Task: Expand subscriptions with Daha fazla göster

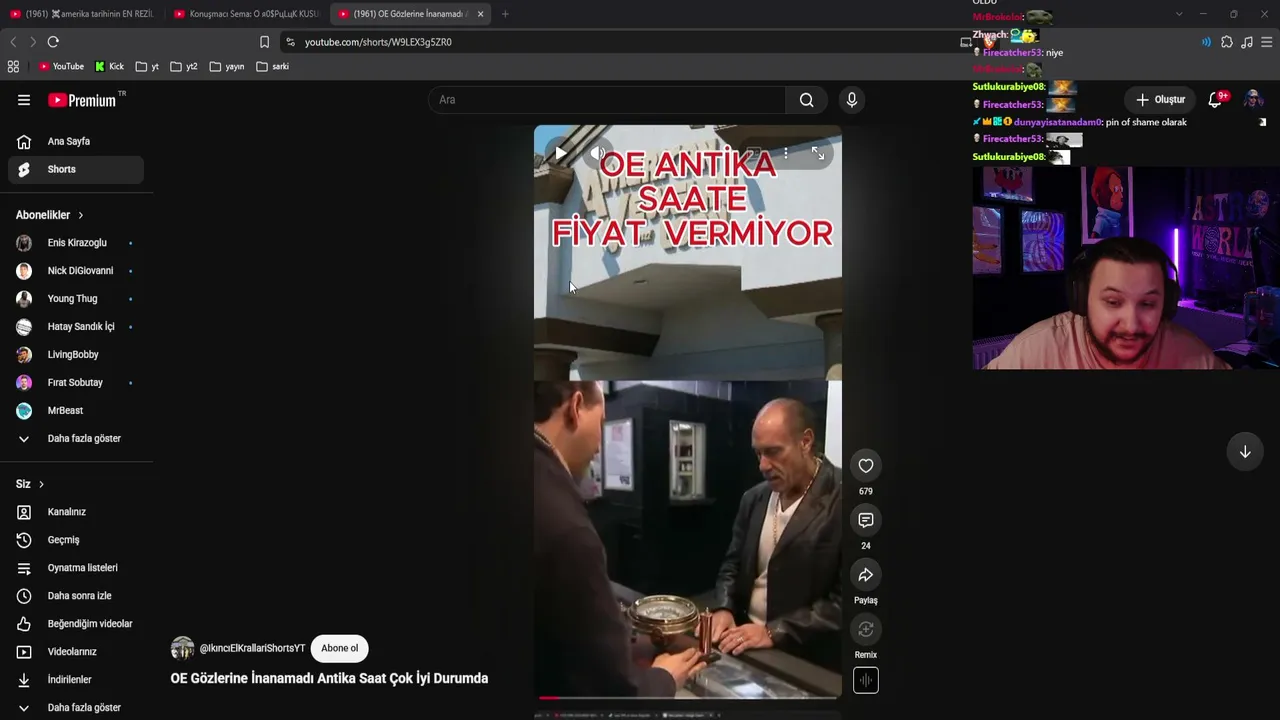Action: (x=76, y=439)
